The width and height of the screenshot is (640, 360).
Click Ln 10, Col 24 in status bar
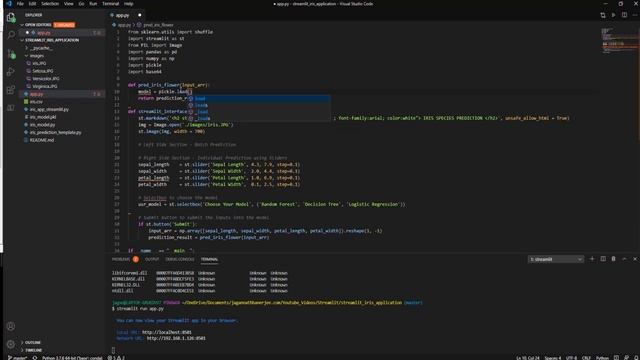pos(528,358)
